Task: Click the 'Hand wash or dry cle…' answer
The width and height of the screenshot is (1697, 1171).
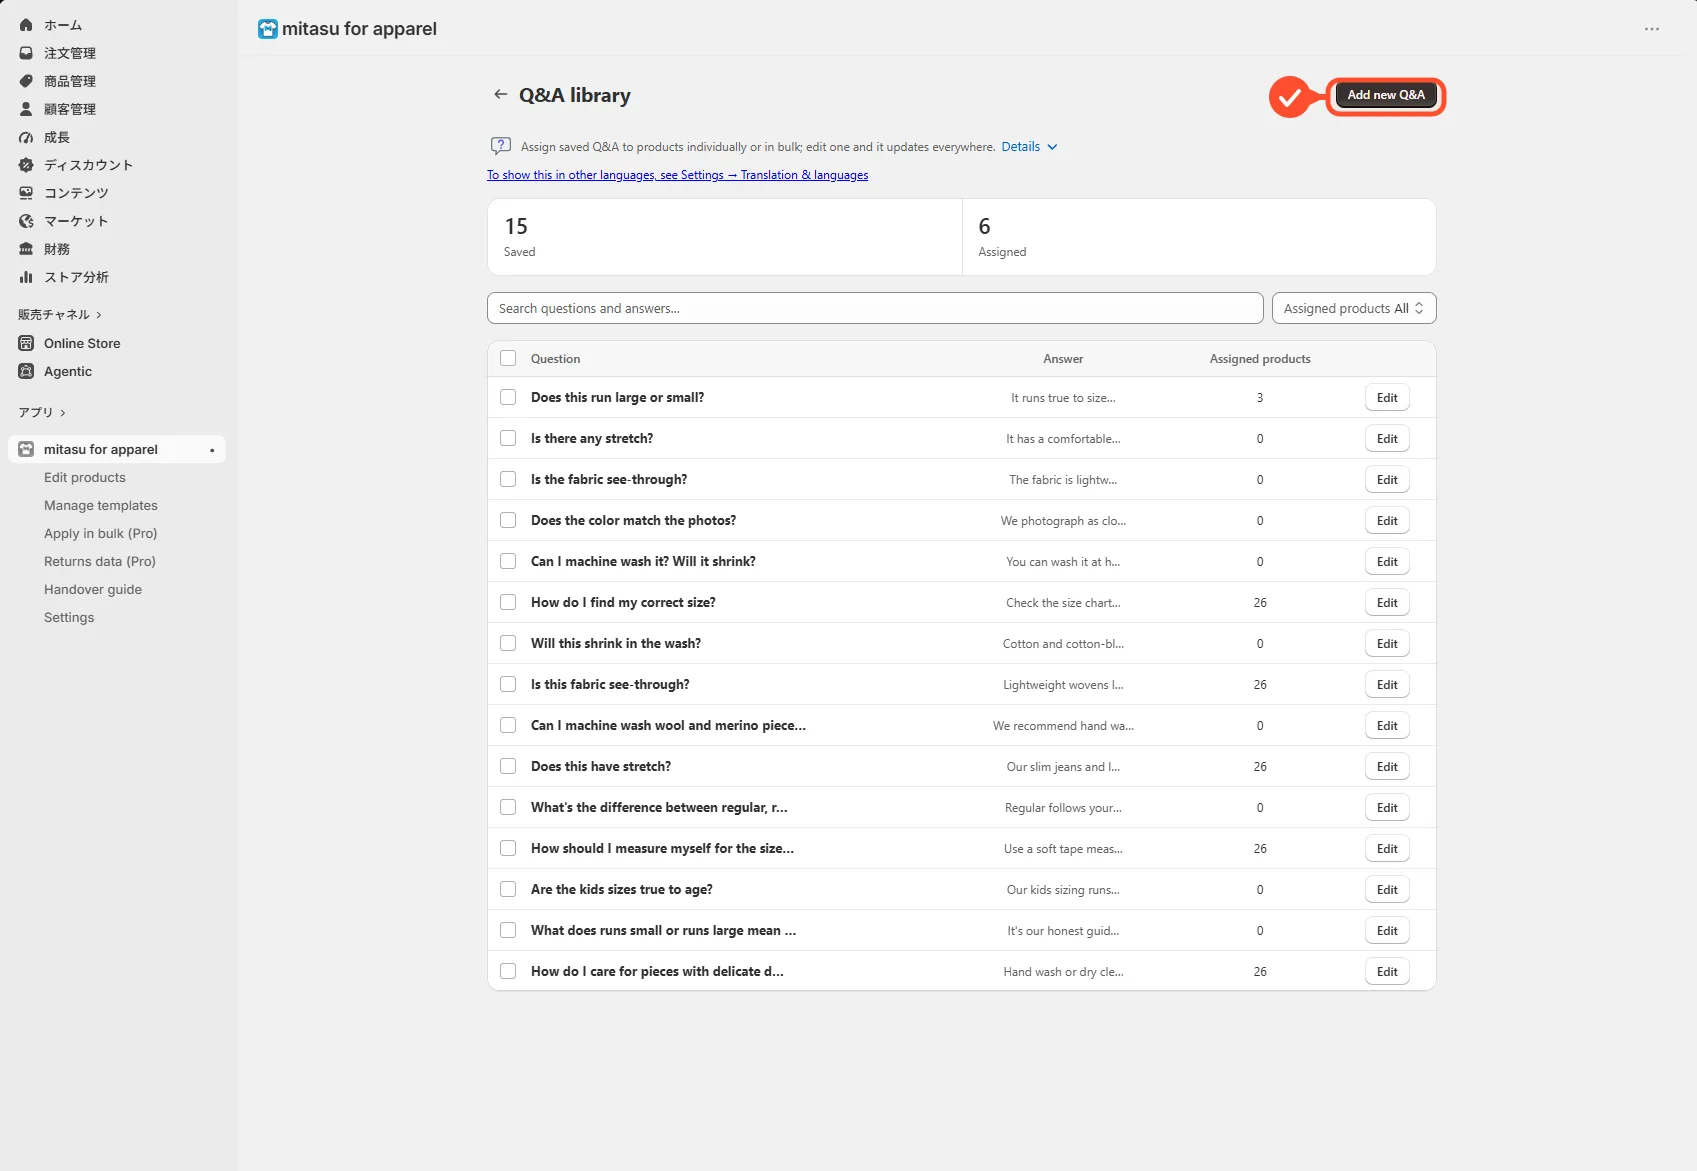Action: click(x=1063, y=972)
